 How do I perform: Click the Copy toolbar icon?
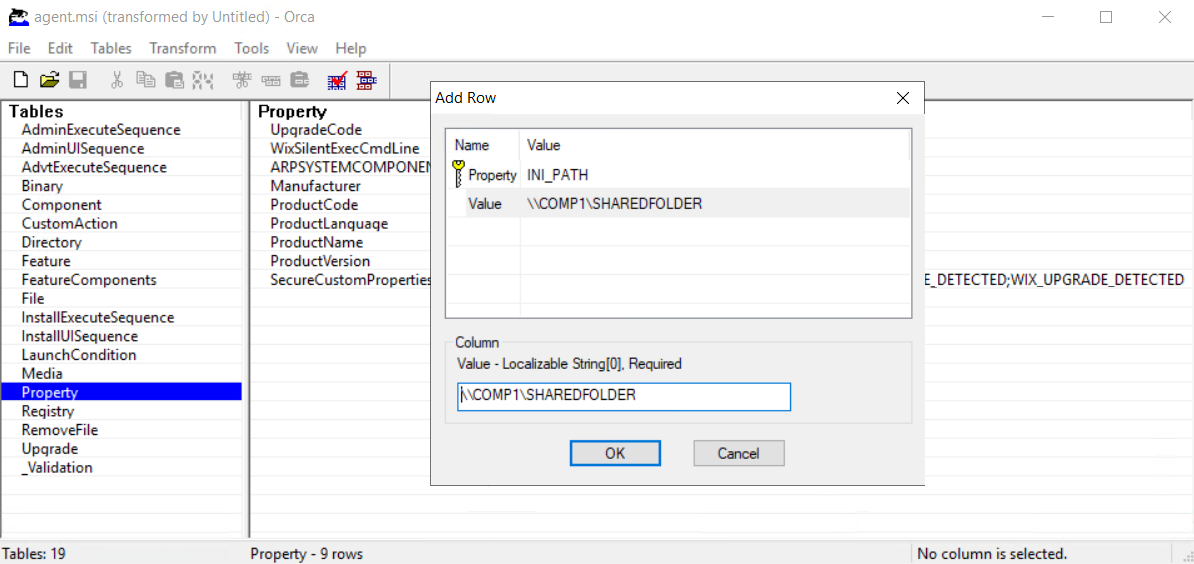(x=146, y=80)
